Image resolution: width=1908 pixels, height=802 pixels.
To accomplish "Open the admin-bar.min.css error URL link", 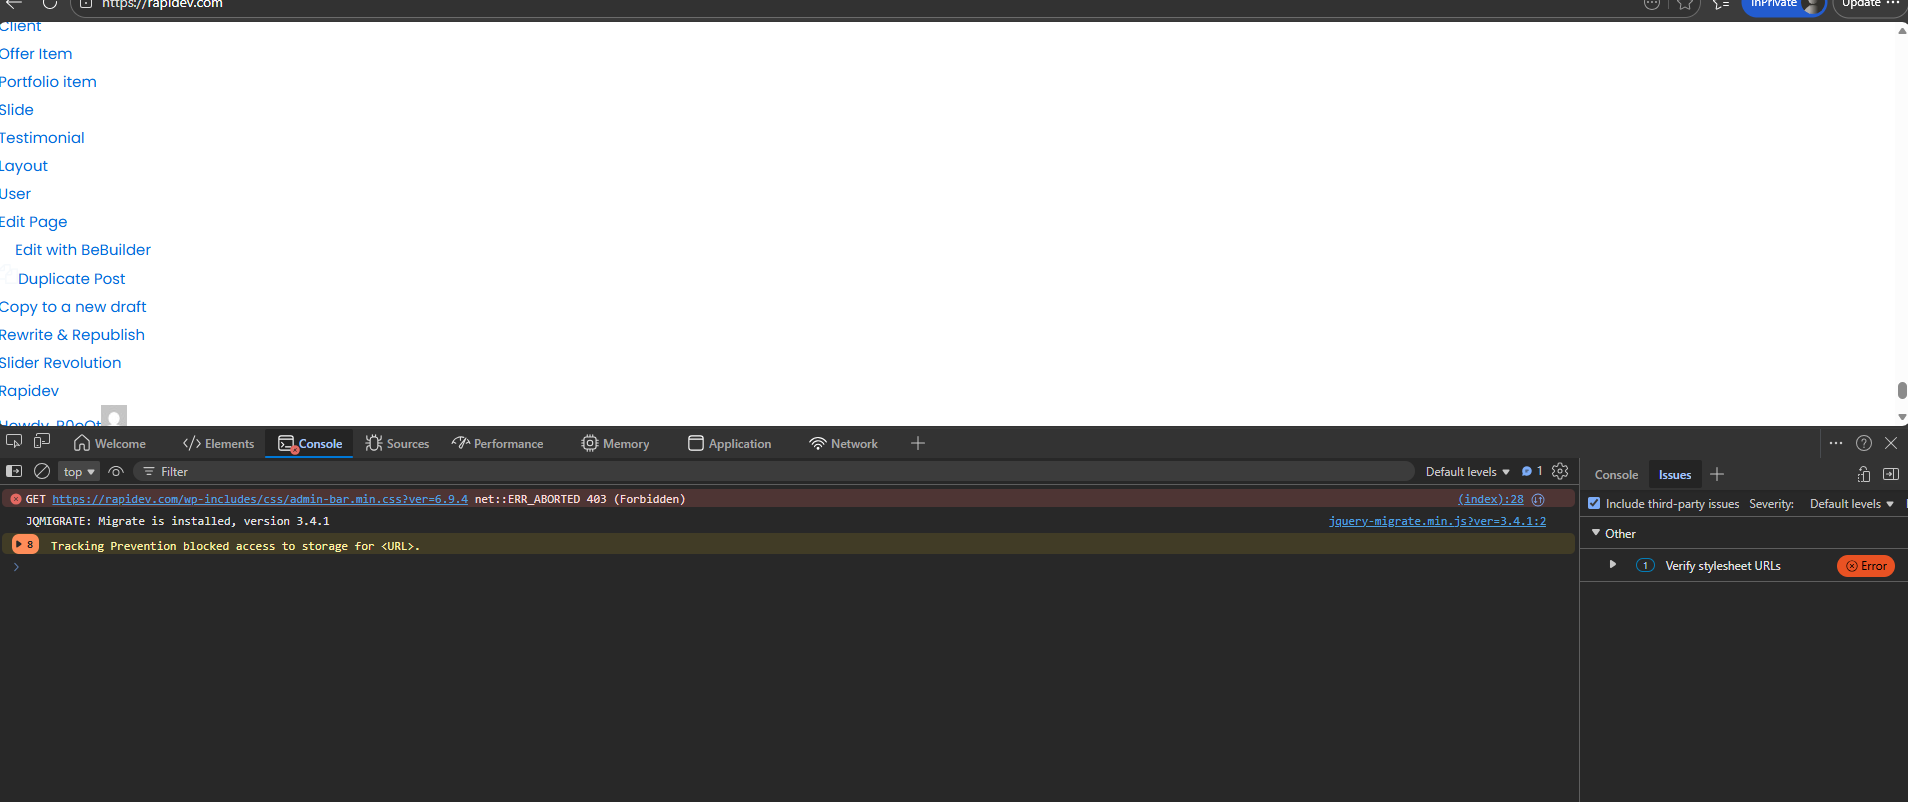I will 260,499.
